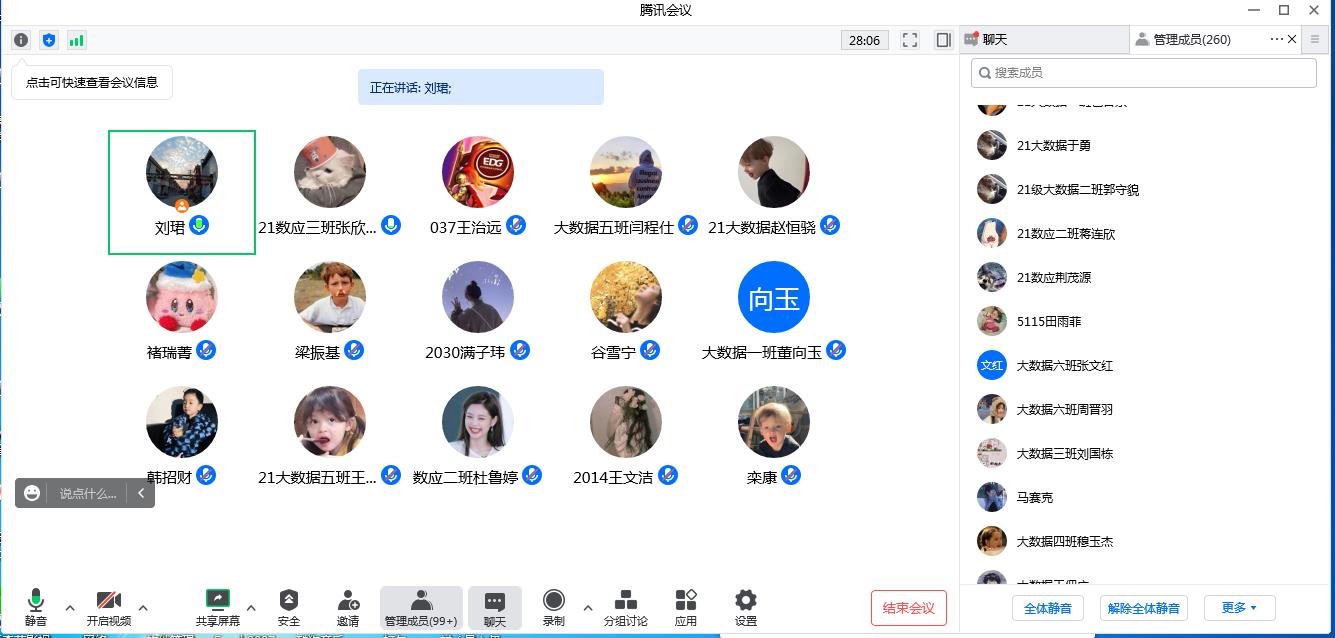Screen dimensions: 1335x638
Task: Open meeting info icon at top left
Action: (21, 40)
